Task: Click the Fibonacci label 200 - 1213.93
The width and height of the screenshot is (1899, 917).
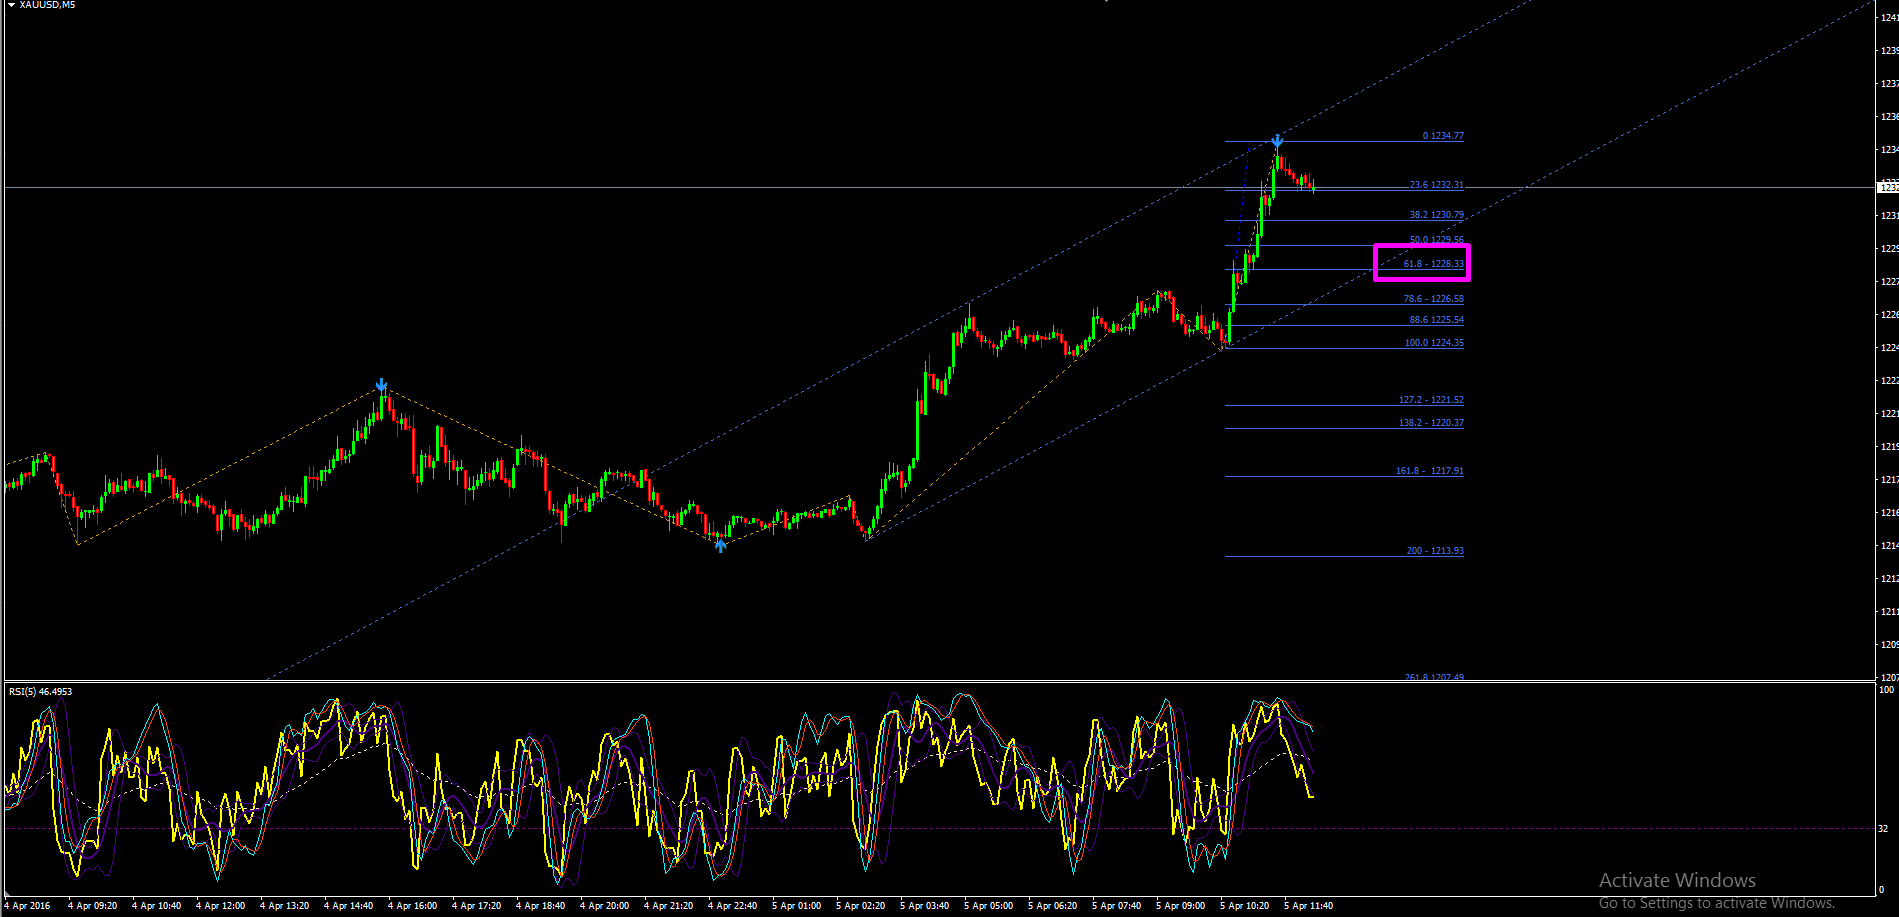Action: click(1435, 551)
